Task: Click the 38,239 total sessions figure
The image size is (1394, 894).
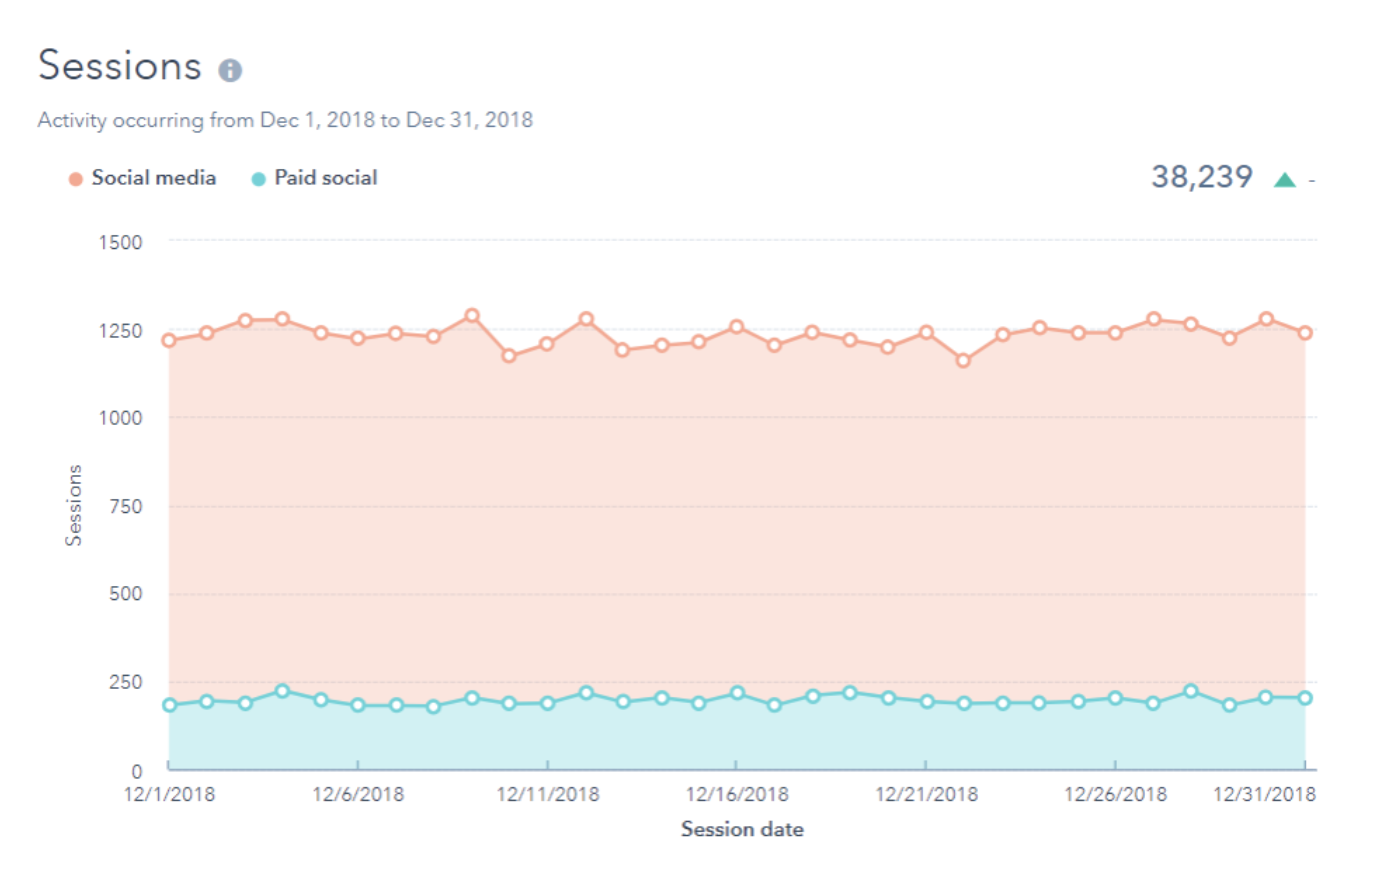Action: [x=1201, y=177]
